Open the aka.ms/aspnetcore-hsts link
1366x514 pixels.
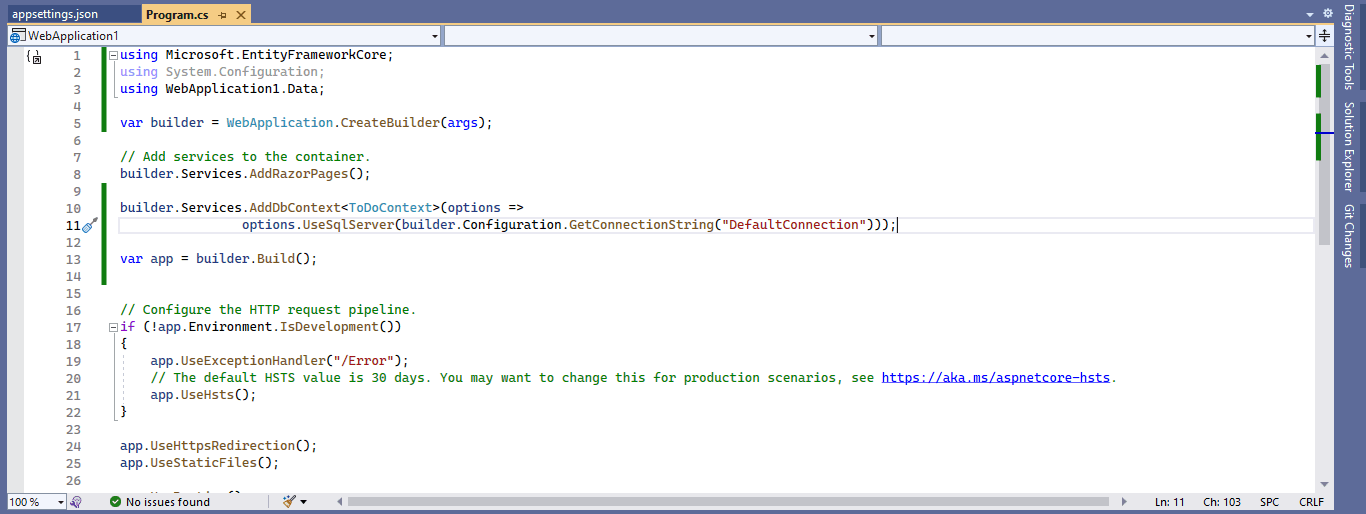point(997,378)
